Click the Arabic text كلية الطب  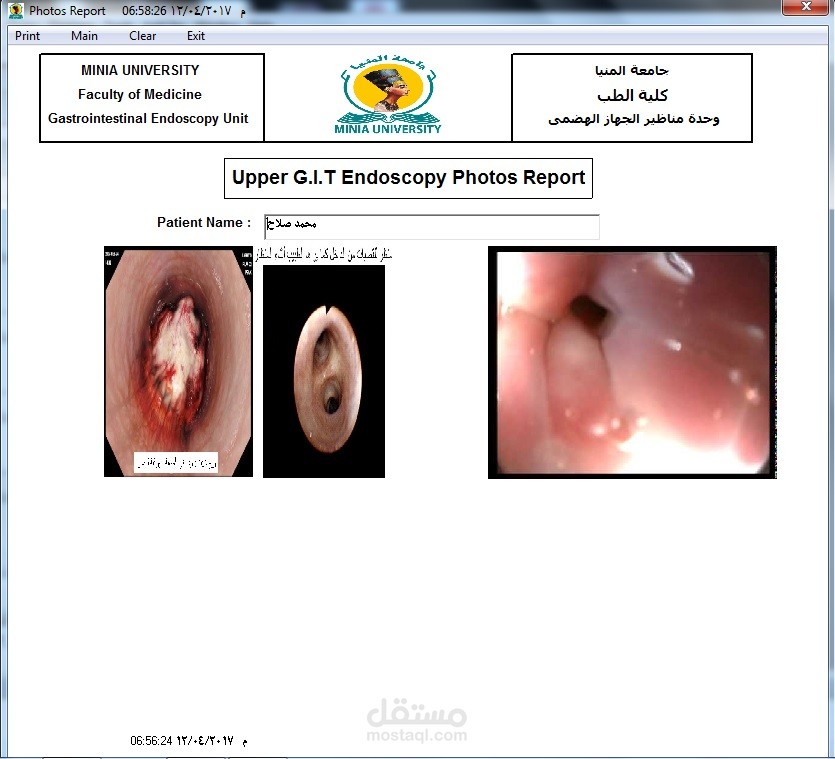click(632, 95)
